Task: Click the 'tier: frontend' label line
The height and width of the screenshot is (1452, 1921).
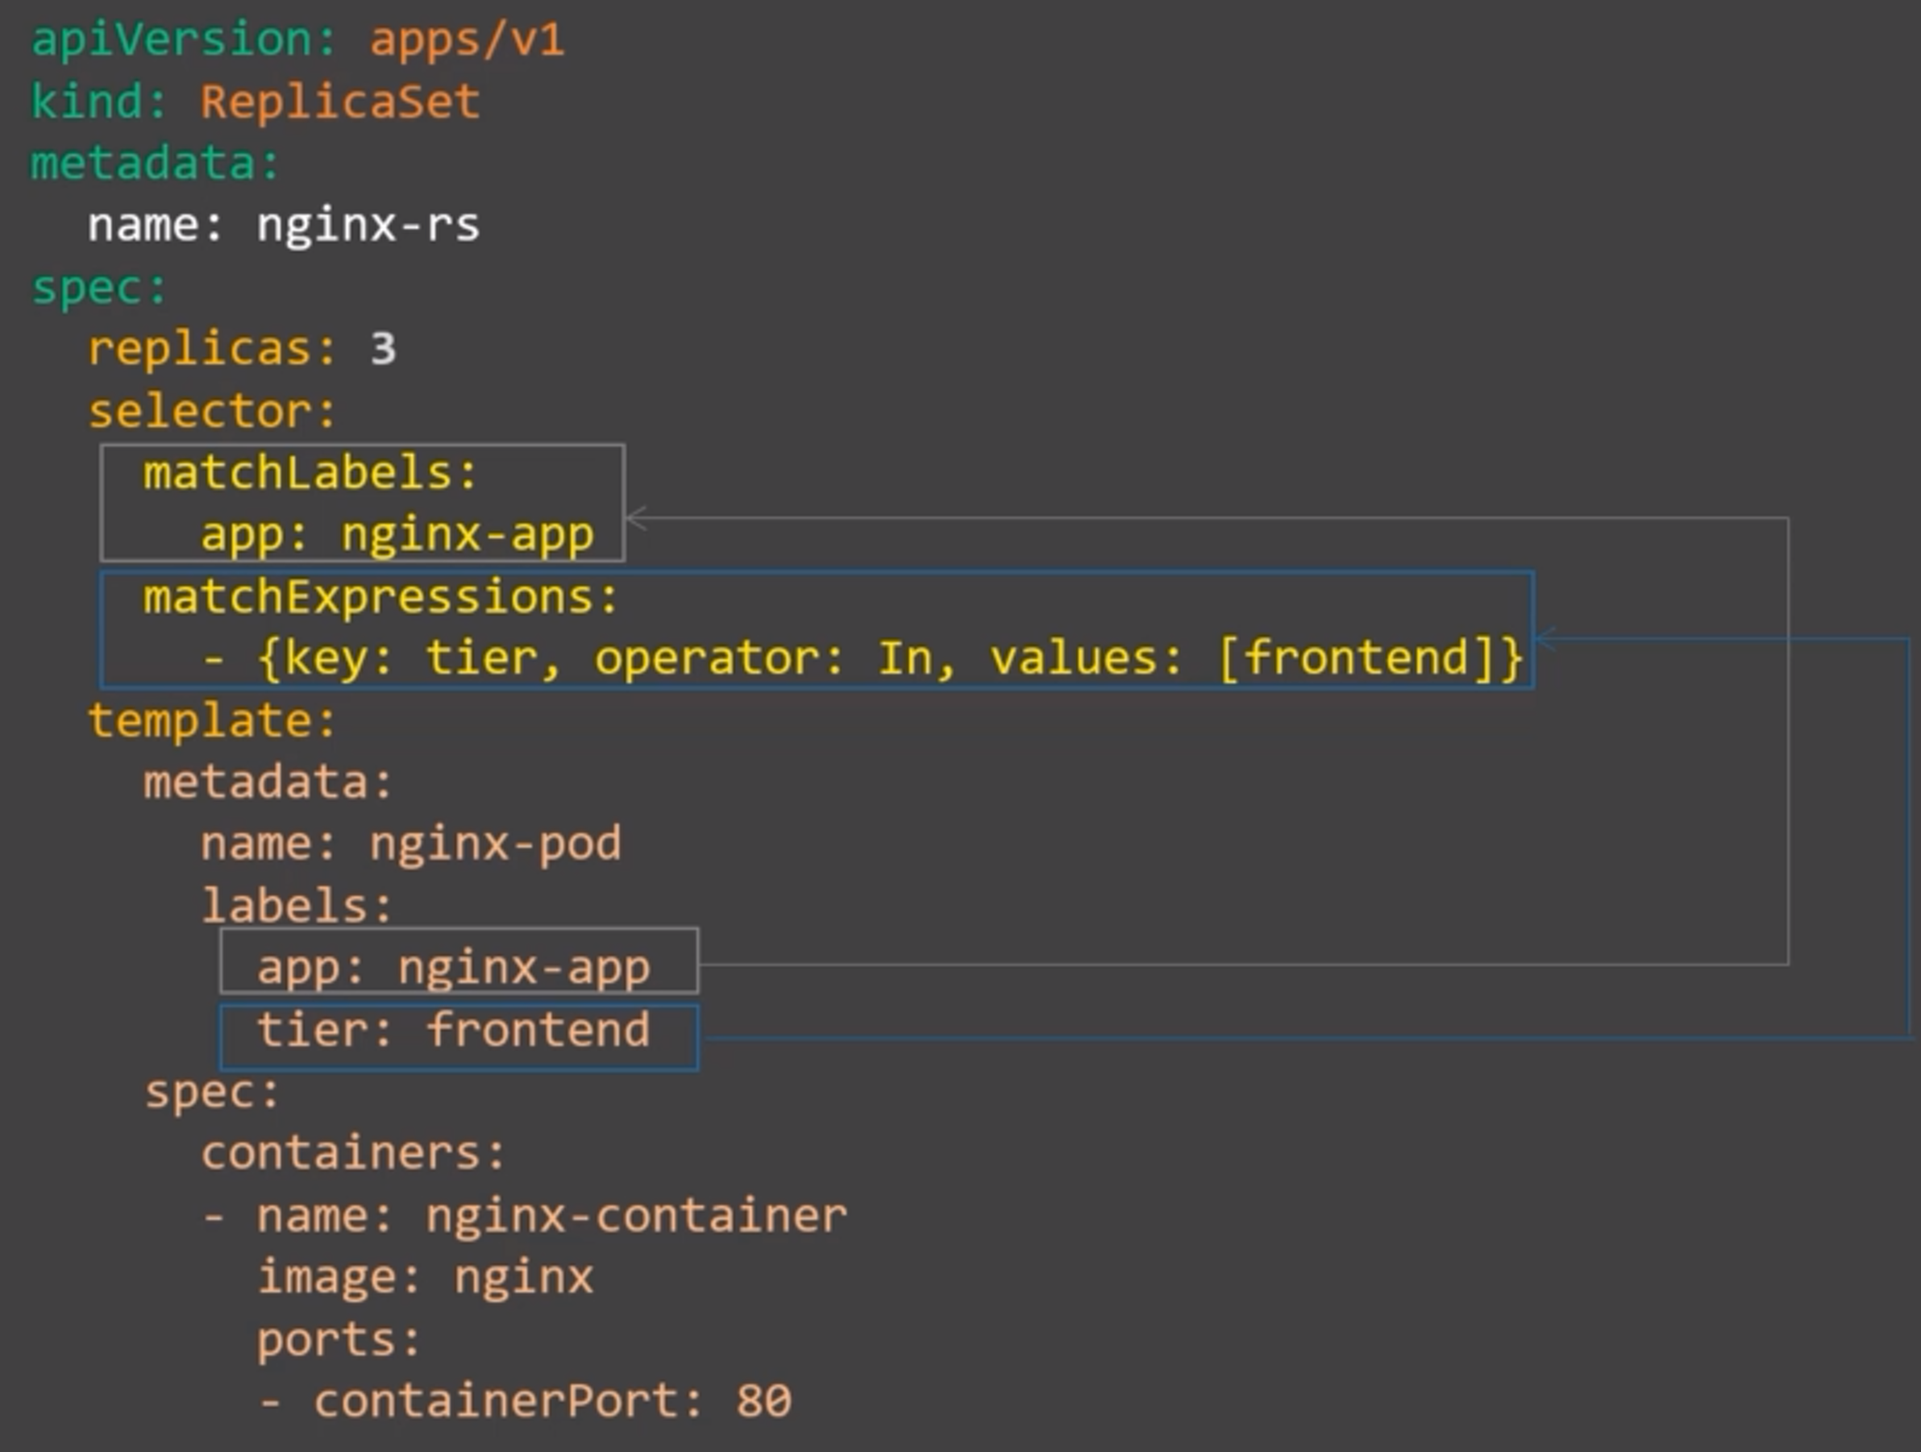Action: [x=454, y=1030]
